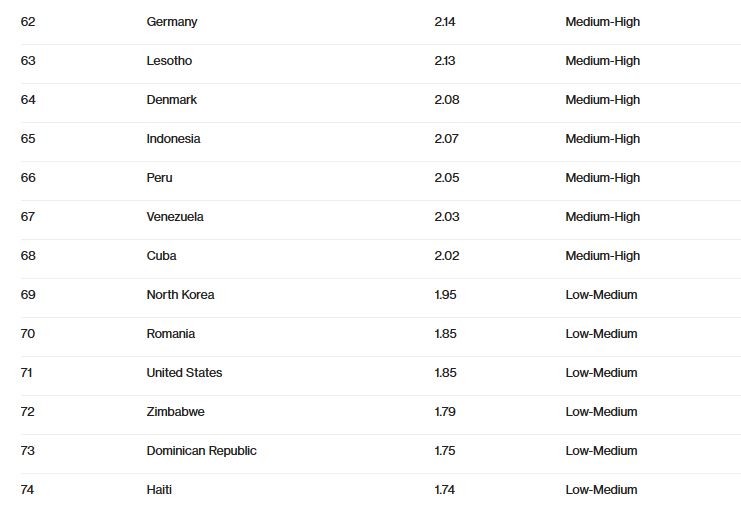Click the Romania country name
The width and height of the screenshot is (741, 508).
tap(171, 334)
